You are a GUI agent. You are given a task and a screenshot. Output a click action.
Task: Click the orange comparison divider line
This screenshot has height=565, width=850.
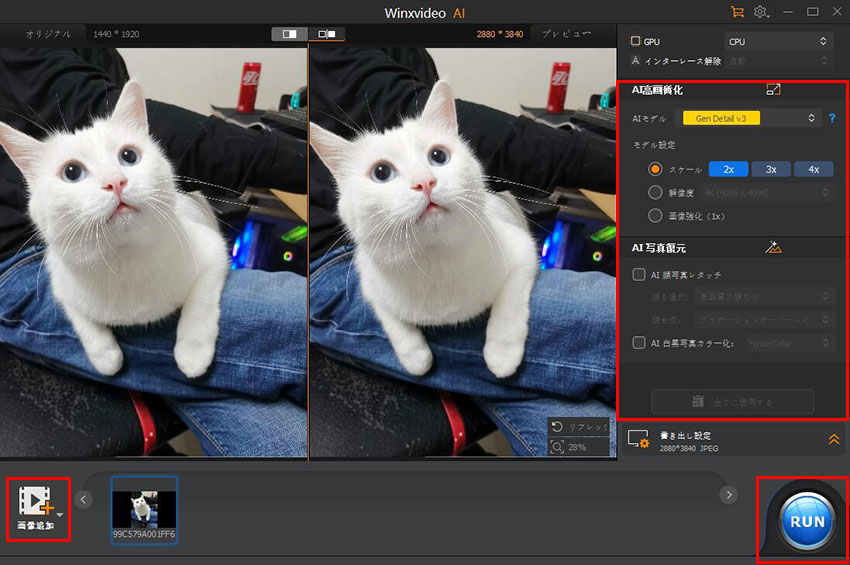pos(308,253)
